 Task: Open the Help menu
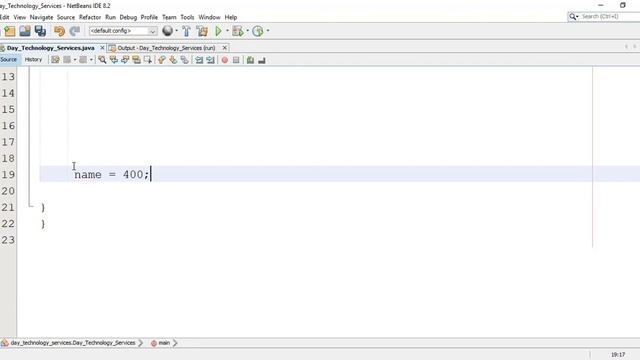[231, 17]
